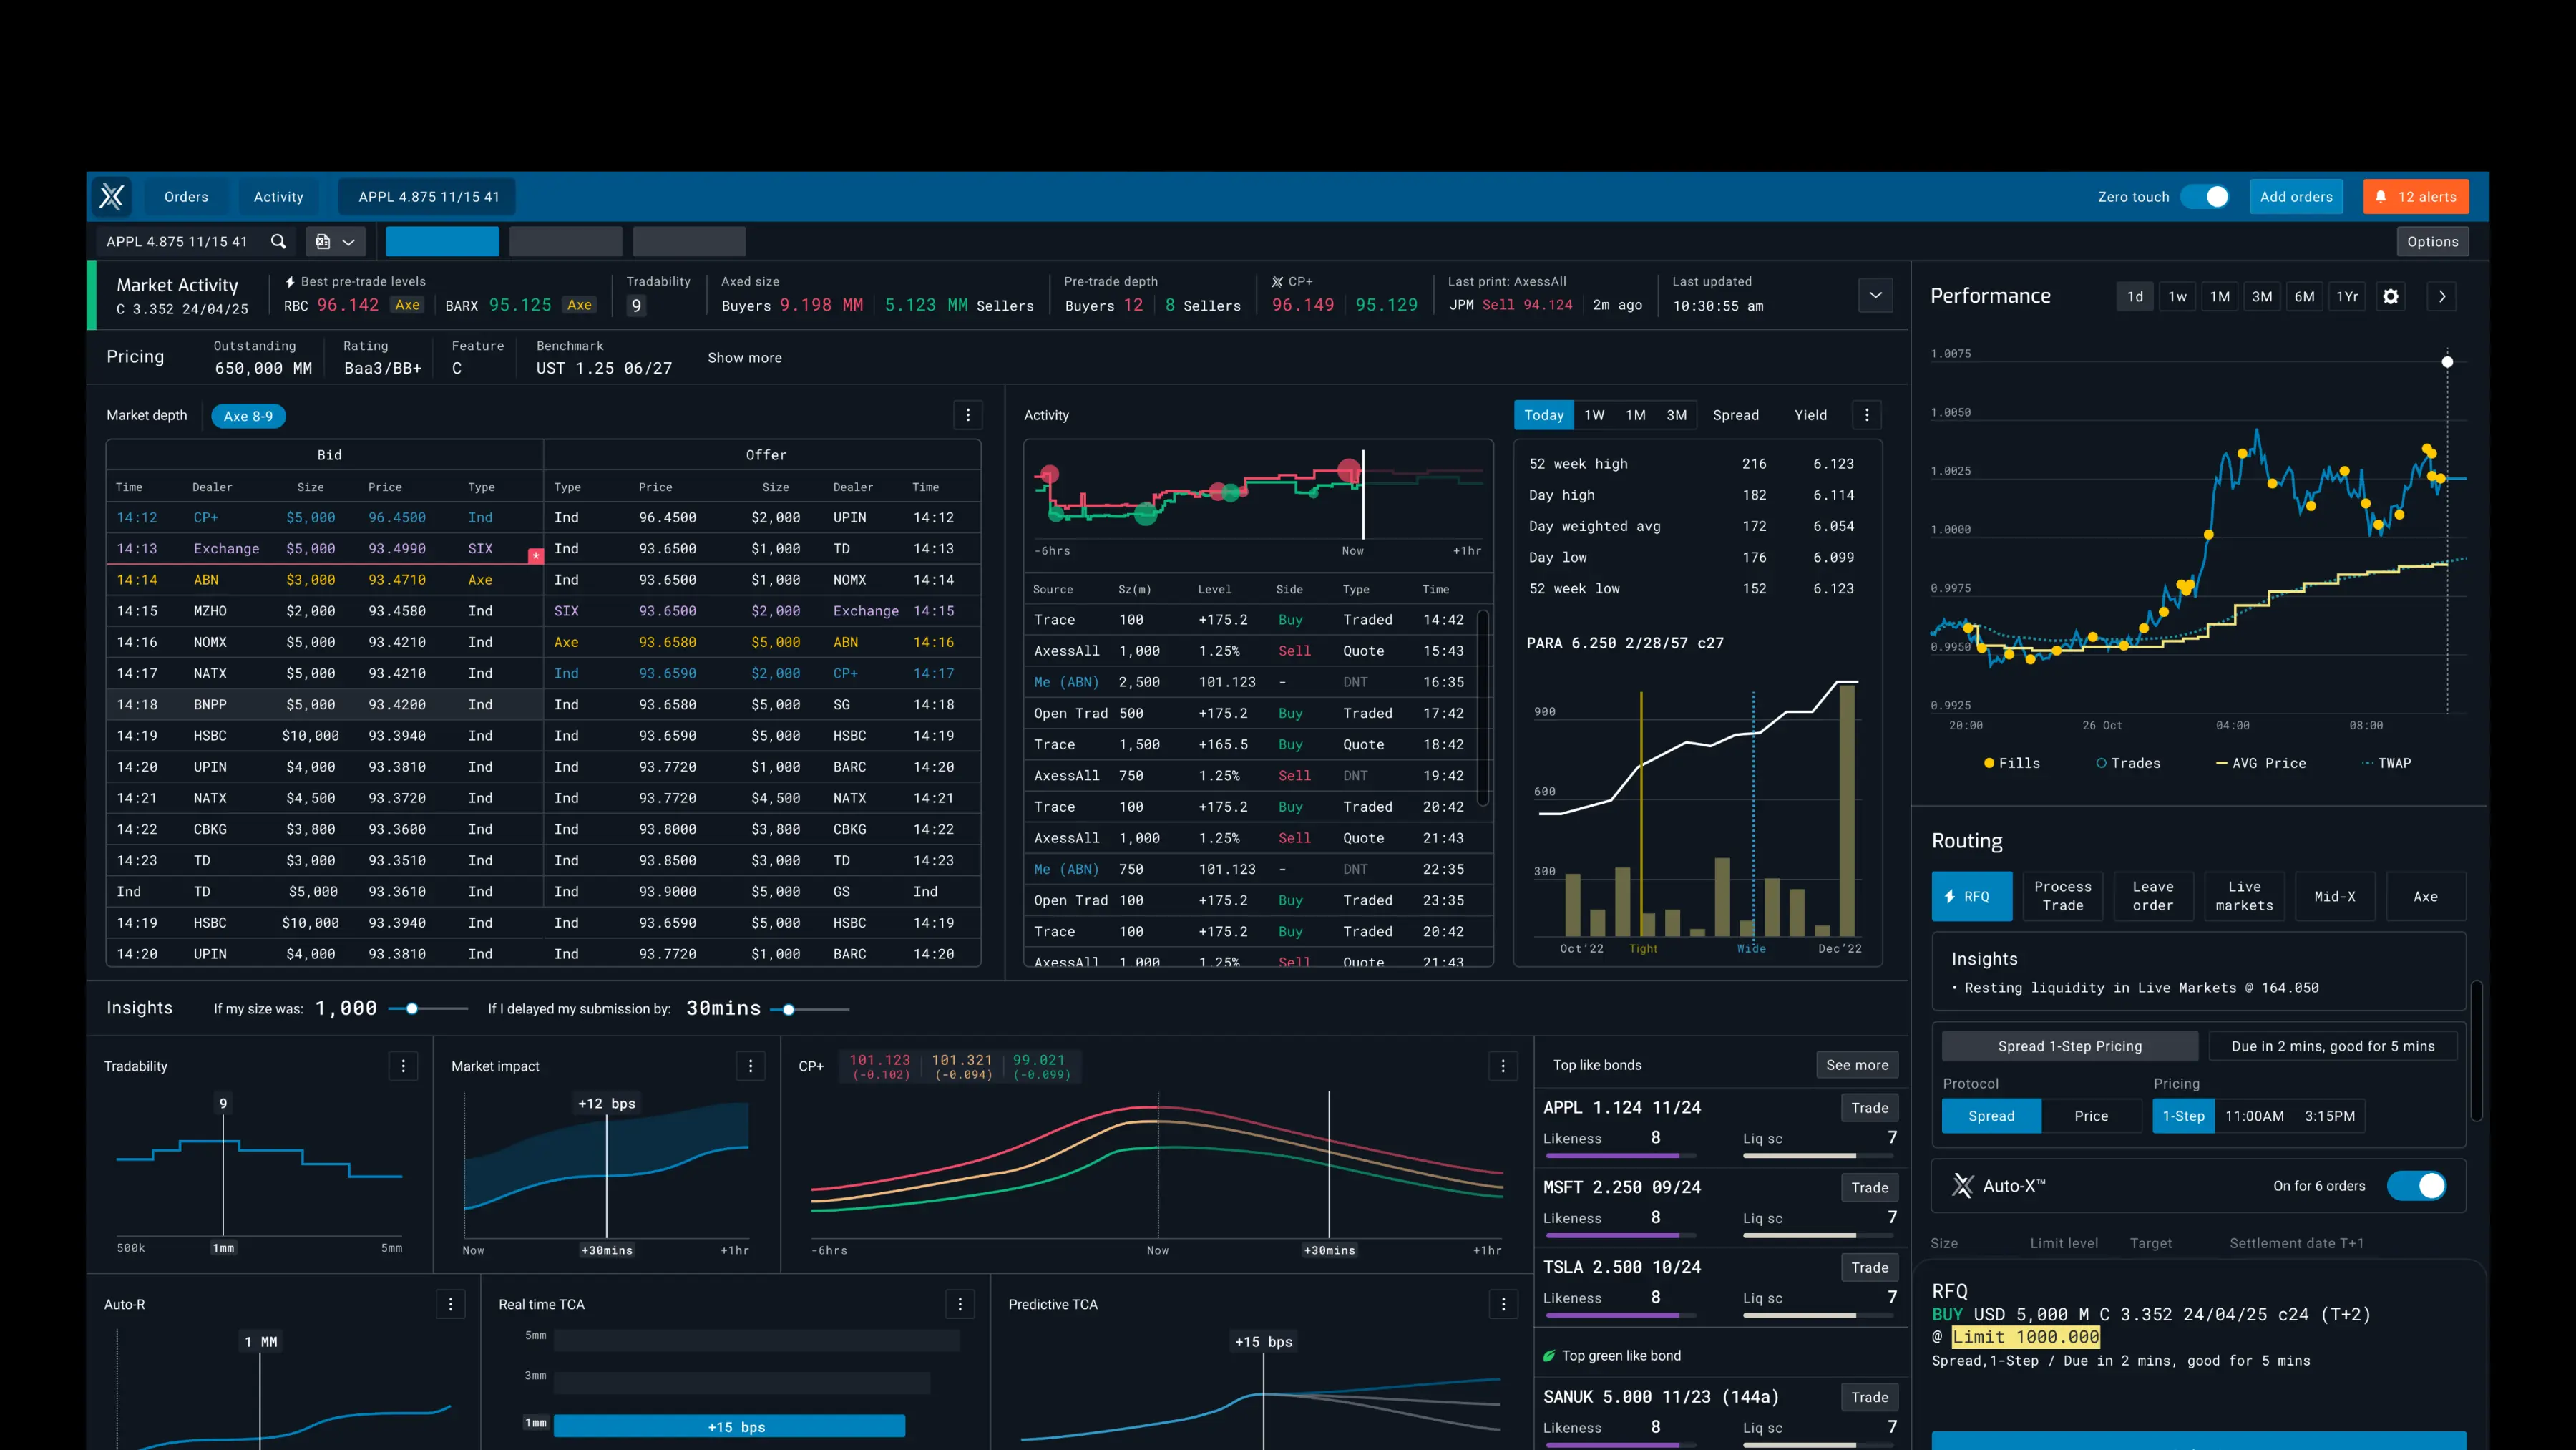Open Spread 1-Step Pricing selector

point(2070,1046)
